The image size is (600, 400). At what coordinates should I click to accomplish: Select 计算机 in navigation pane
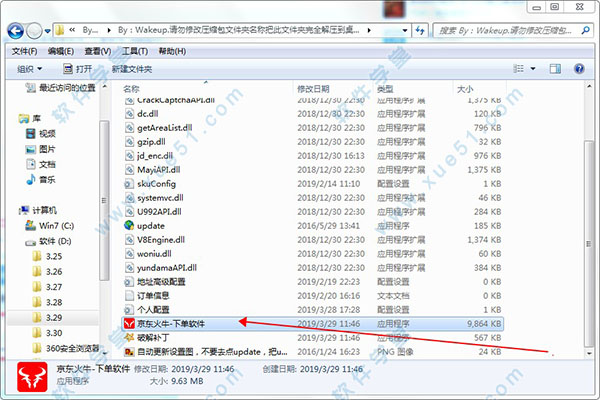[x=38, y=211]
